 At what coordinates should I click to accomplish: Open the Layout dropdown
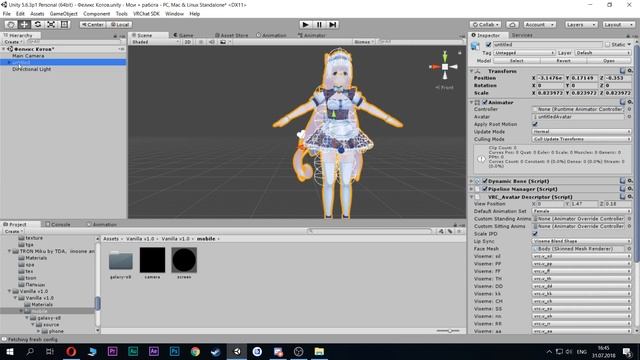pos(618,24)
